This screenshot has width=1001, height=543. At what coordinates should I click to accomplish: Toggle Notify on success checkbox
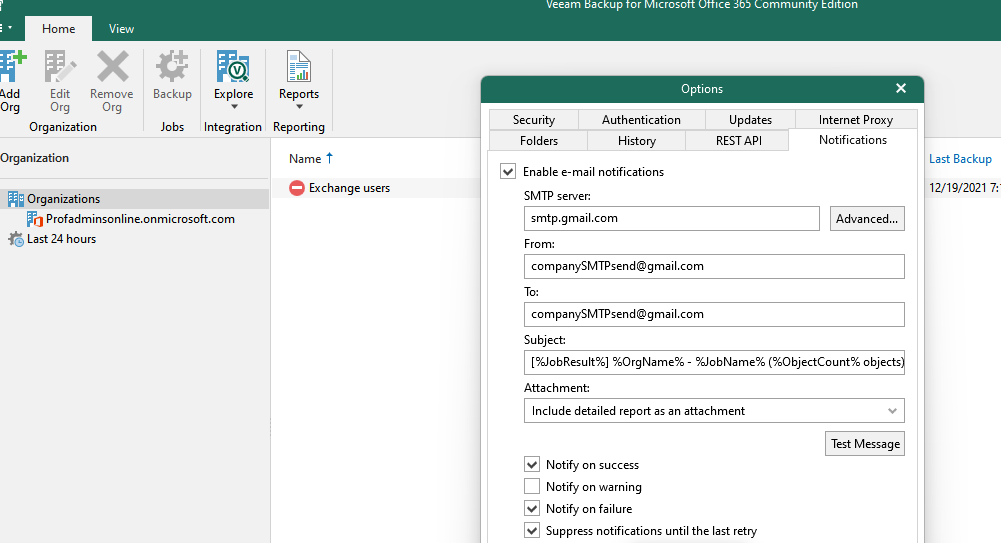[532, 465]
